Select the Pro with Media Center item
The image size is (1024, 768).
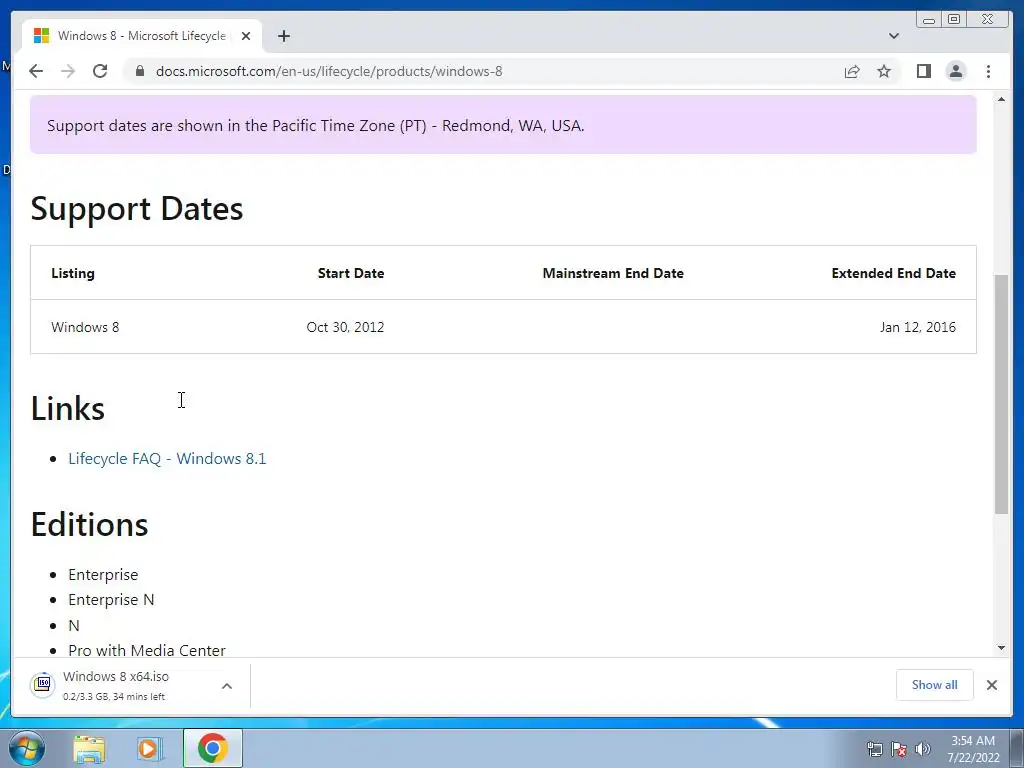click(x=147, y=650)
